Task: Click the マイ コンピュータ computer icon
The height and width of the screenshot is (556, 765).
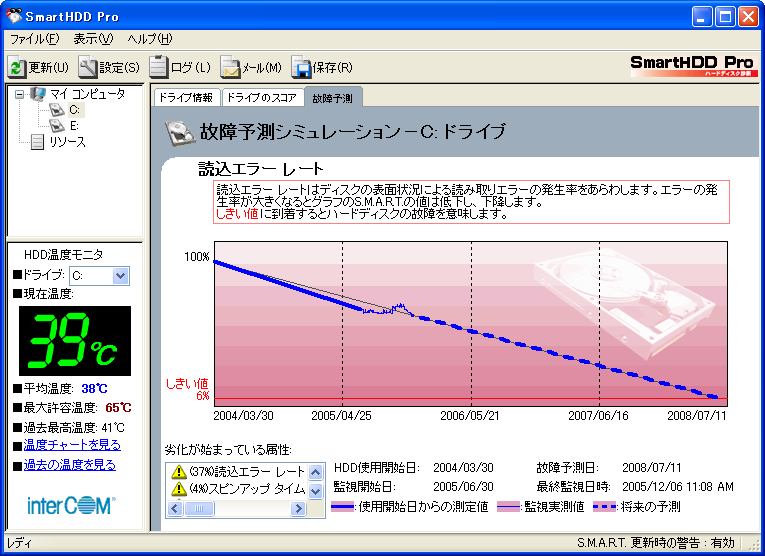Action: point(39,94)
